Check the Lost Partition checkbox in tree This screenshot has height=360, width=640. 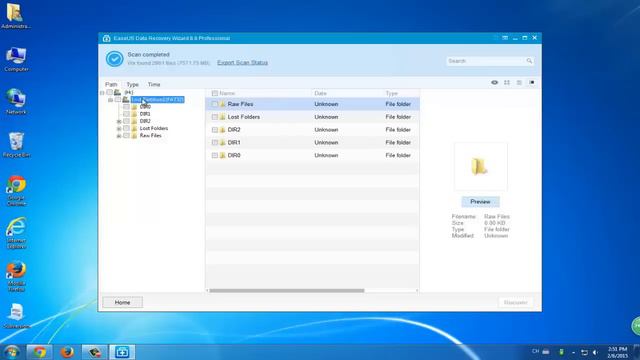coord(118,100)
